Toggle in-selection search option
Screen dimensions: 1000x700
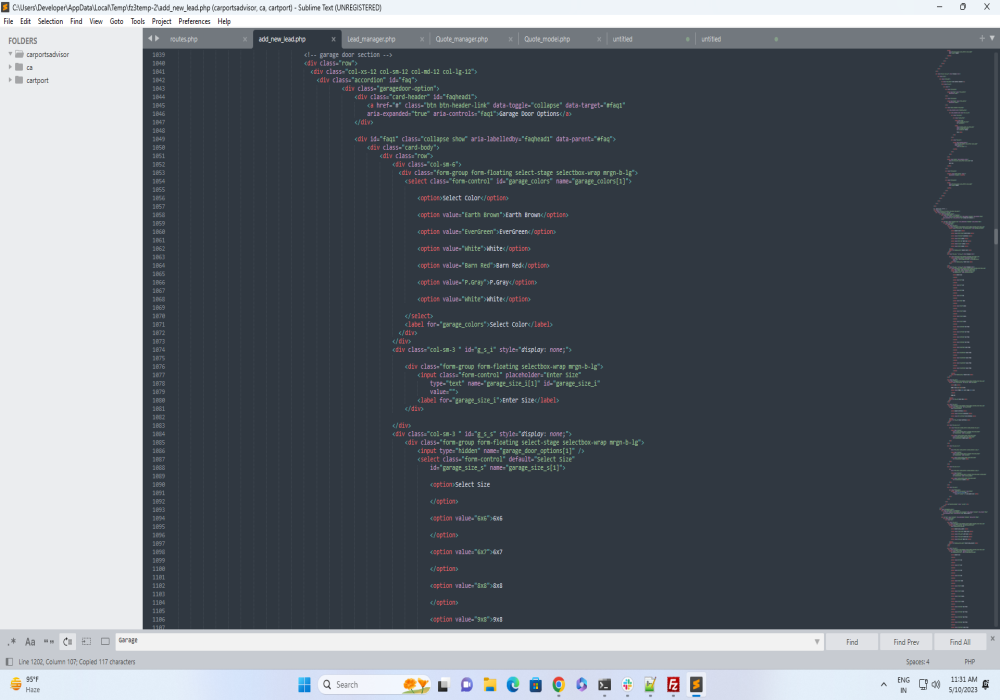[x=86, y=641]
